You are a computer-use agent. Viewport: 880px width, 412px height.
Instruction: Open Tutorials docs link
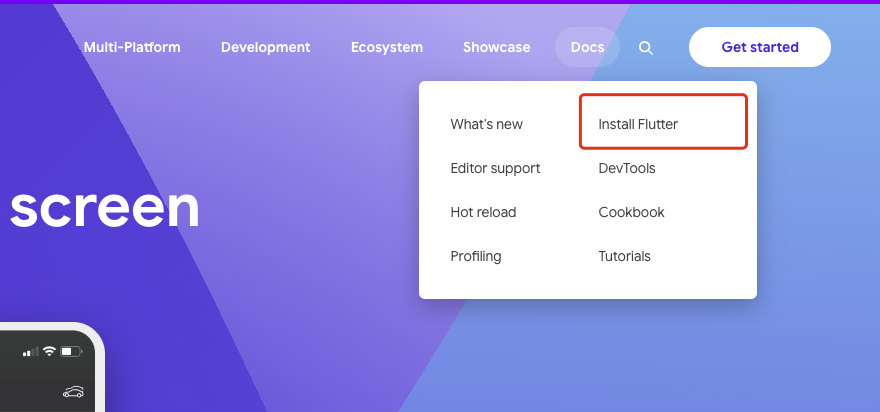pyautogui.click(x=625, y=257)
